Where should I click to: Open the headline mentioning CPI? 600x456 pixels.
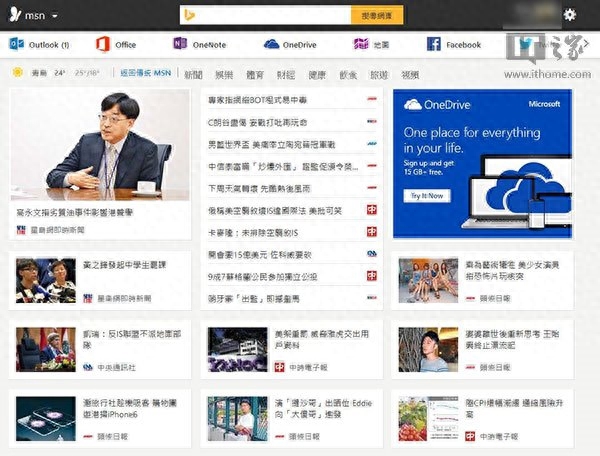514,409
